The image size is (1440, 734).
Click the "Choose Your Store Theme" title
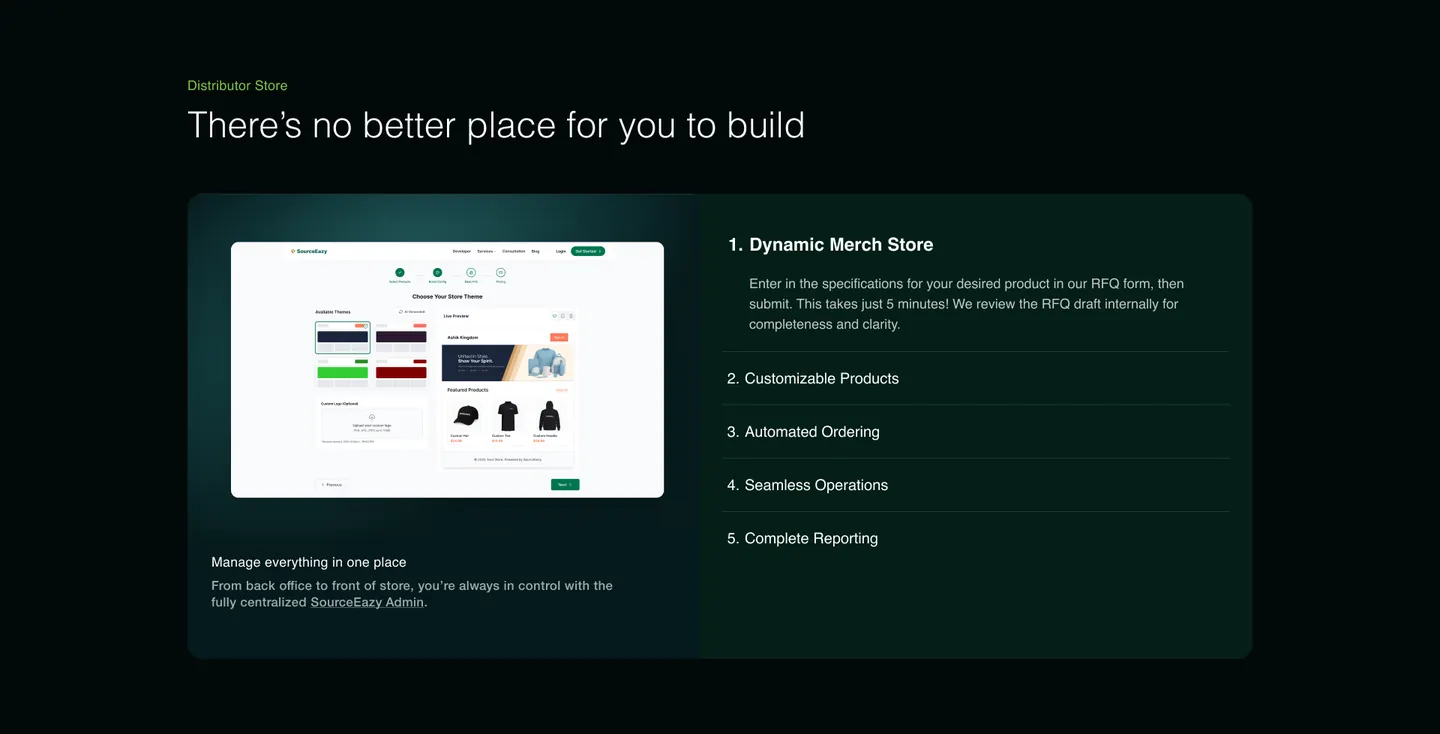coord(447,297)
